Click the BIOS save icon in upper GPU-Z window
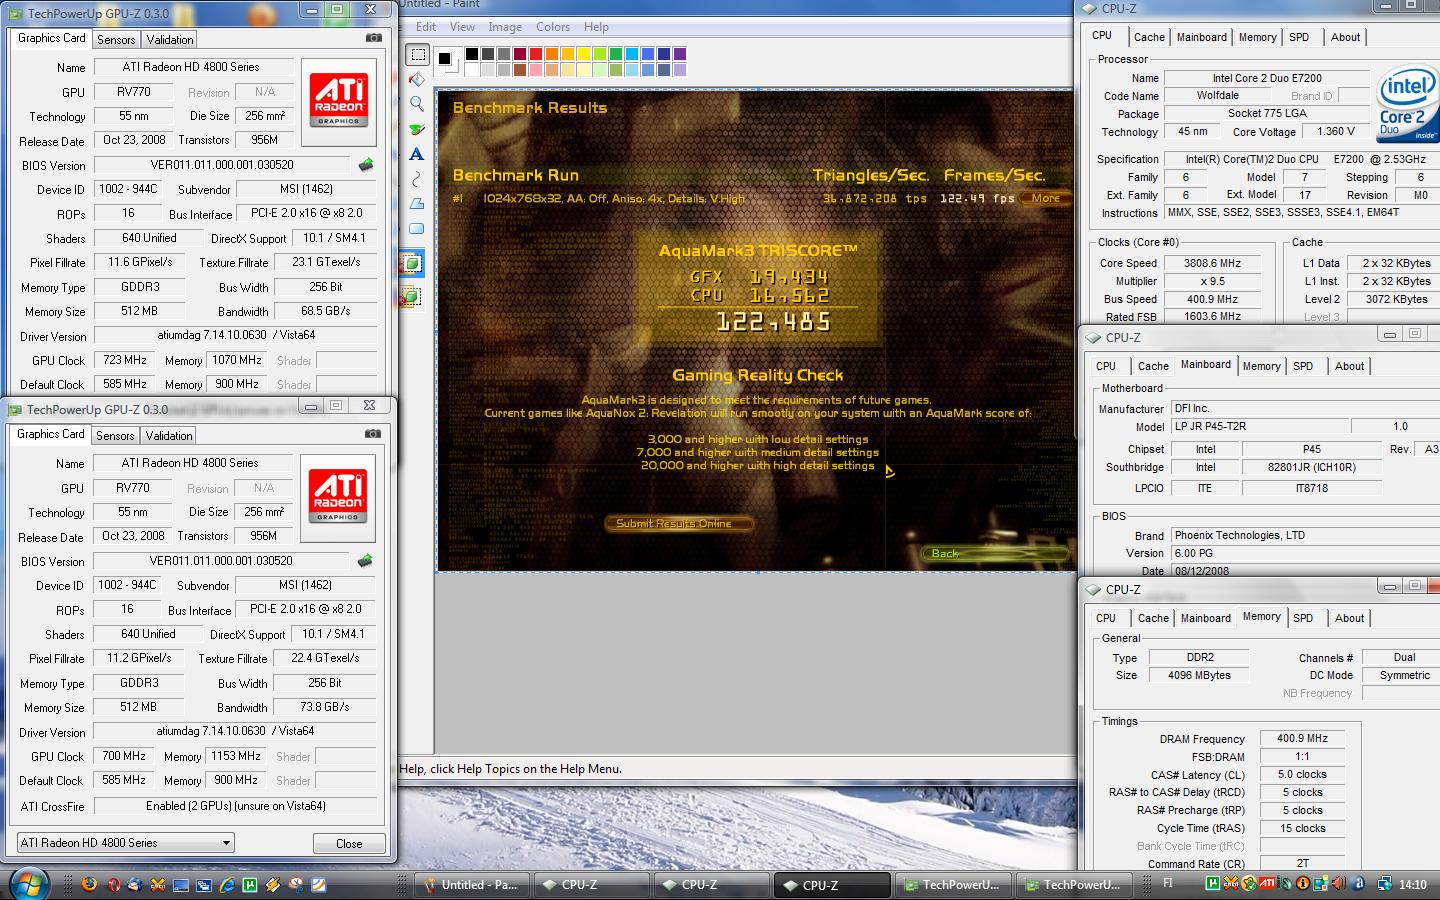 [x=366, y=165]
